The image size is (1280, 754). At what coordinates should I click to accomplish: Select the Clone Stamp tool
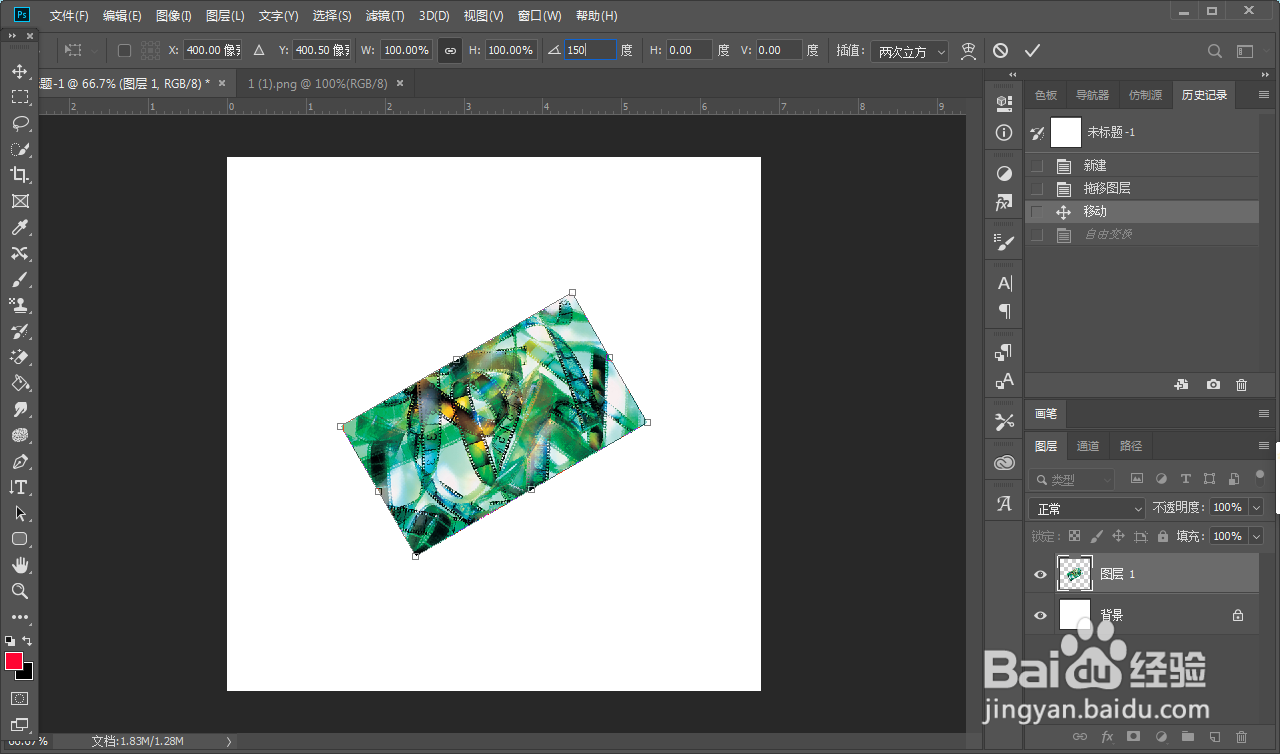[x=19, y=306]
